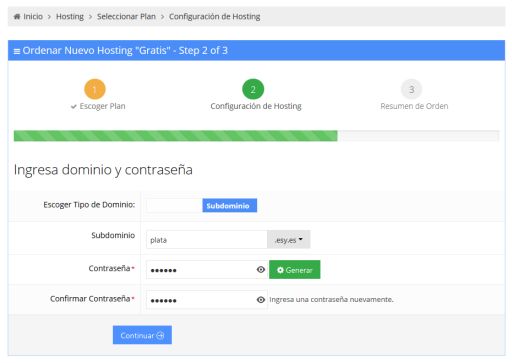Click the home icon in breadcrumb
Viewport: 512px width, 363px height.
pos(17,16)
